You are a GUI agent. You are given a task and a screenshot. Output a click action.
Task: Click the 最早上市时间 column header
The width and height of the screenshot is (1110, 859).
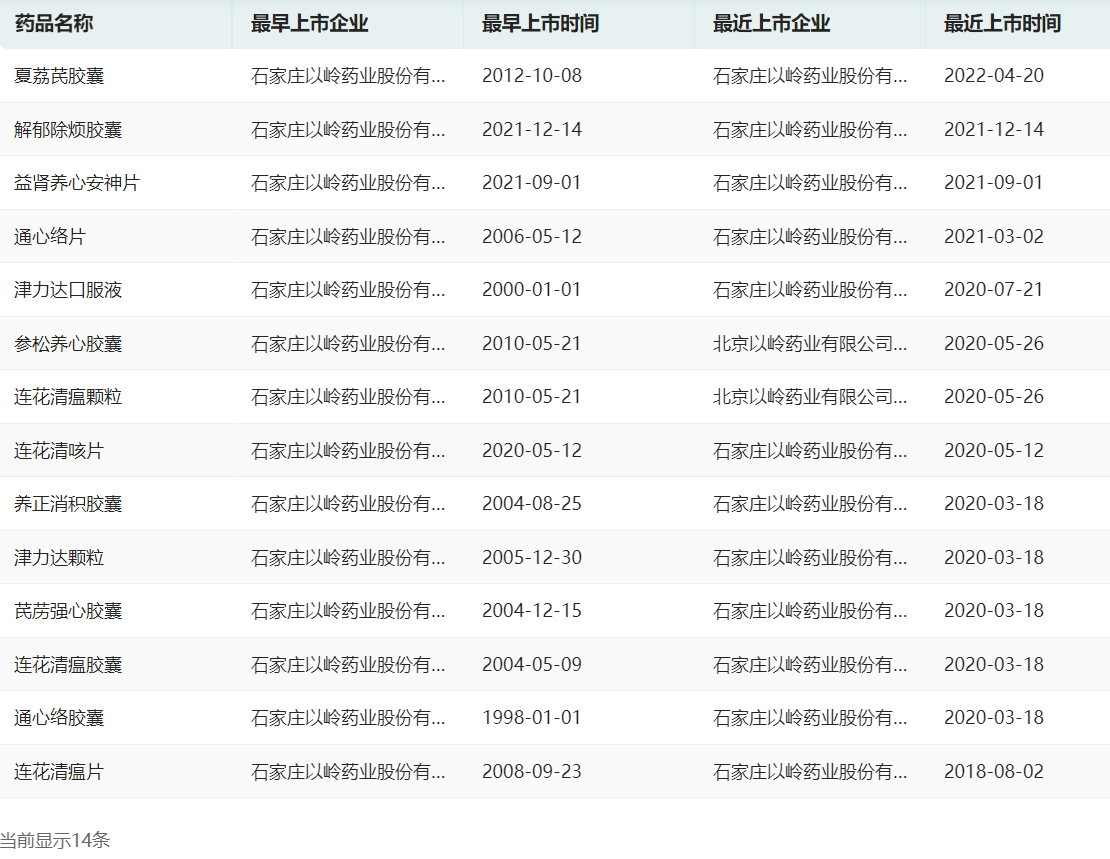tap(540, 24)
